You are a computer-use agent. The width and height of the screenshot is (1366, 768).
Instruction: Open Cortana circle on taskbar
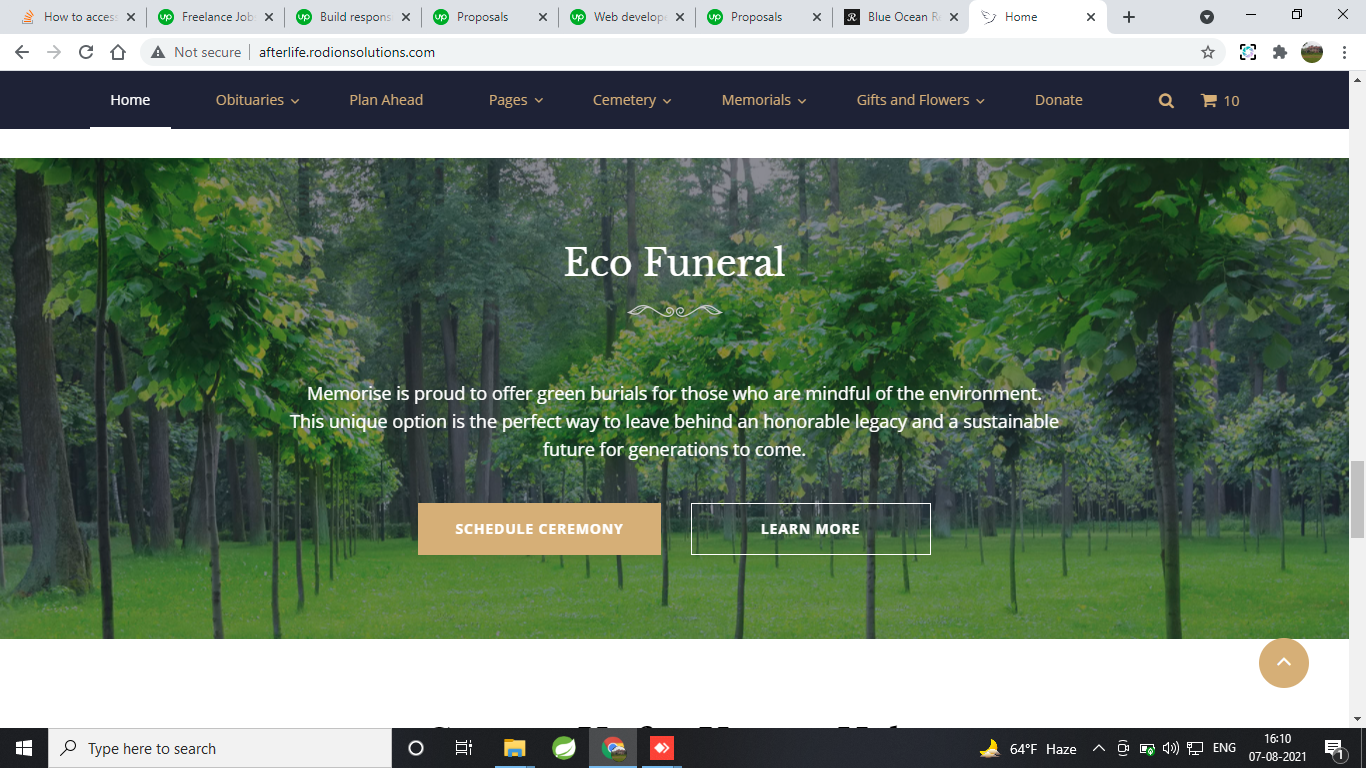(416, 748)
